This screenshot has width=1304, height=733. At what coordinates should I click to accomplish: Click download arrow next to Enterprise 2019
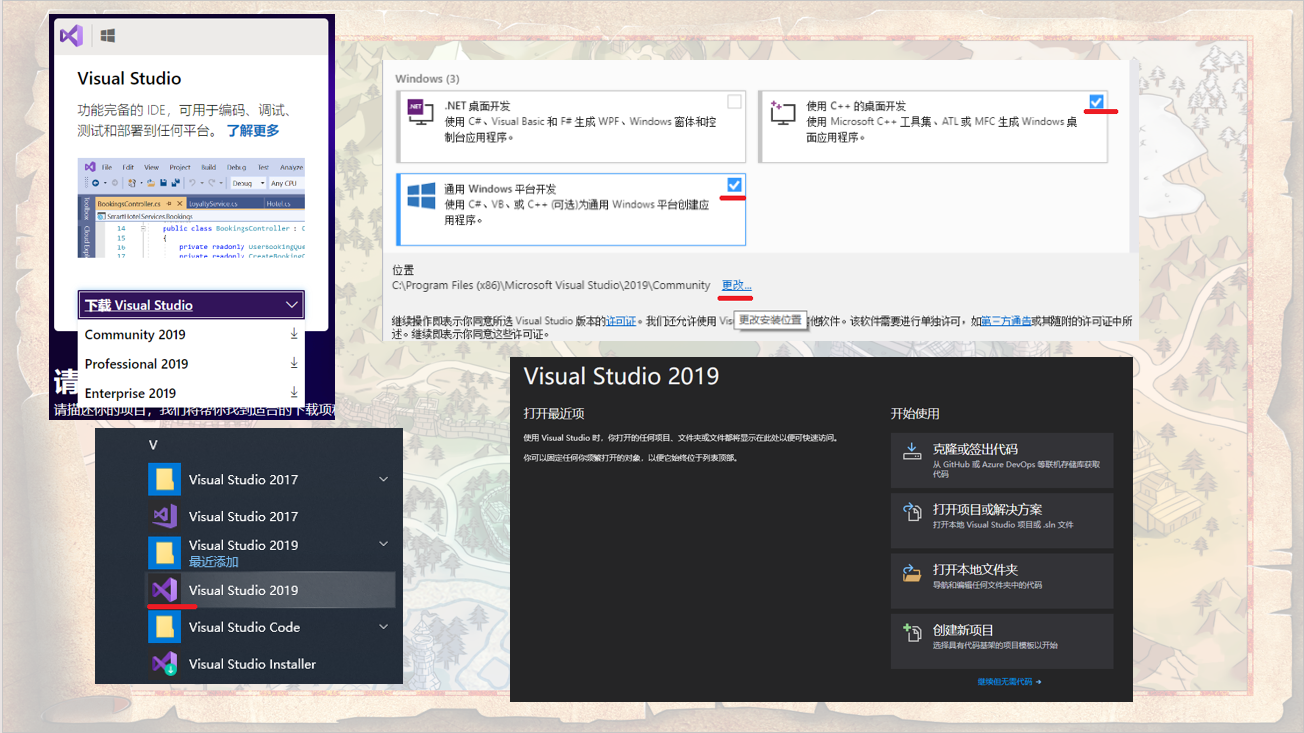(x=294, y=392)
